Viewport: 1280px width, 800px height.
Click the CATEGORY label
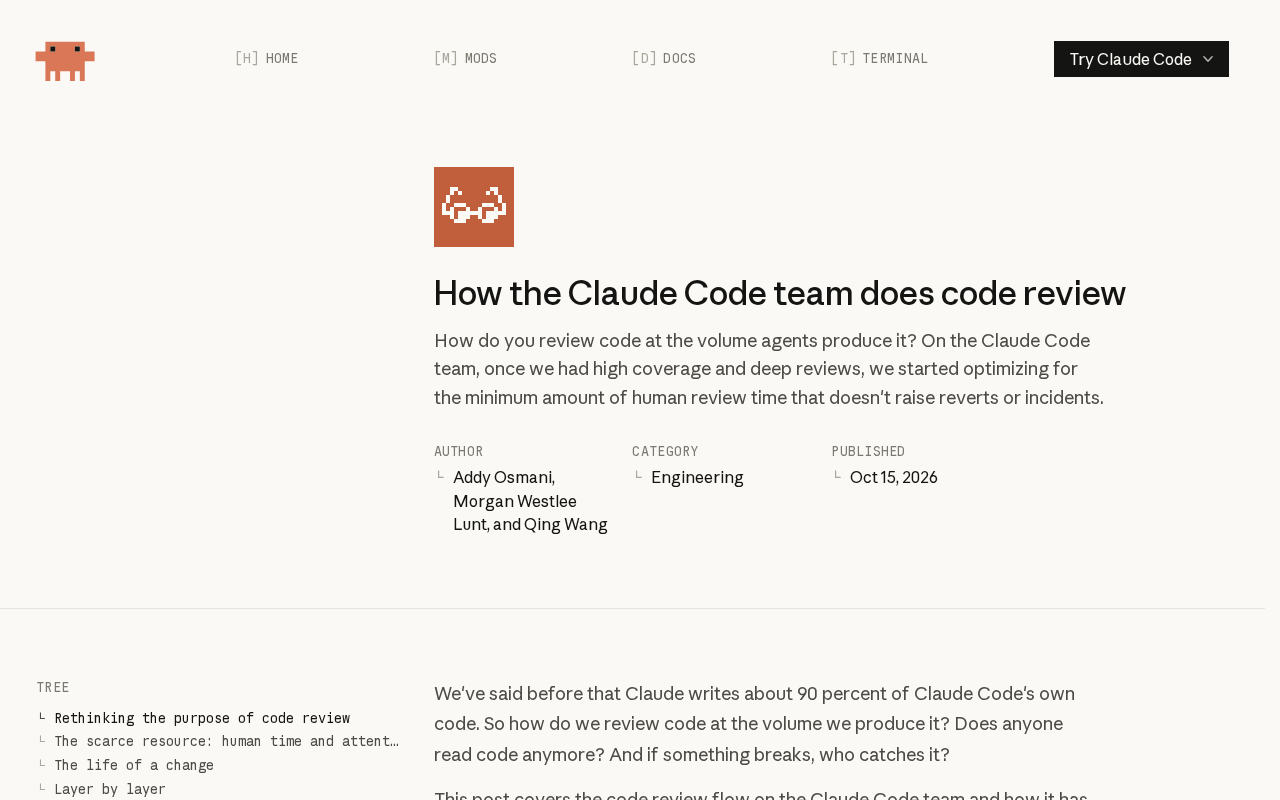(665, 451)
